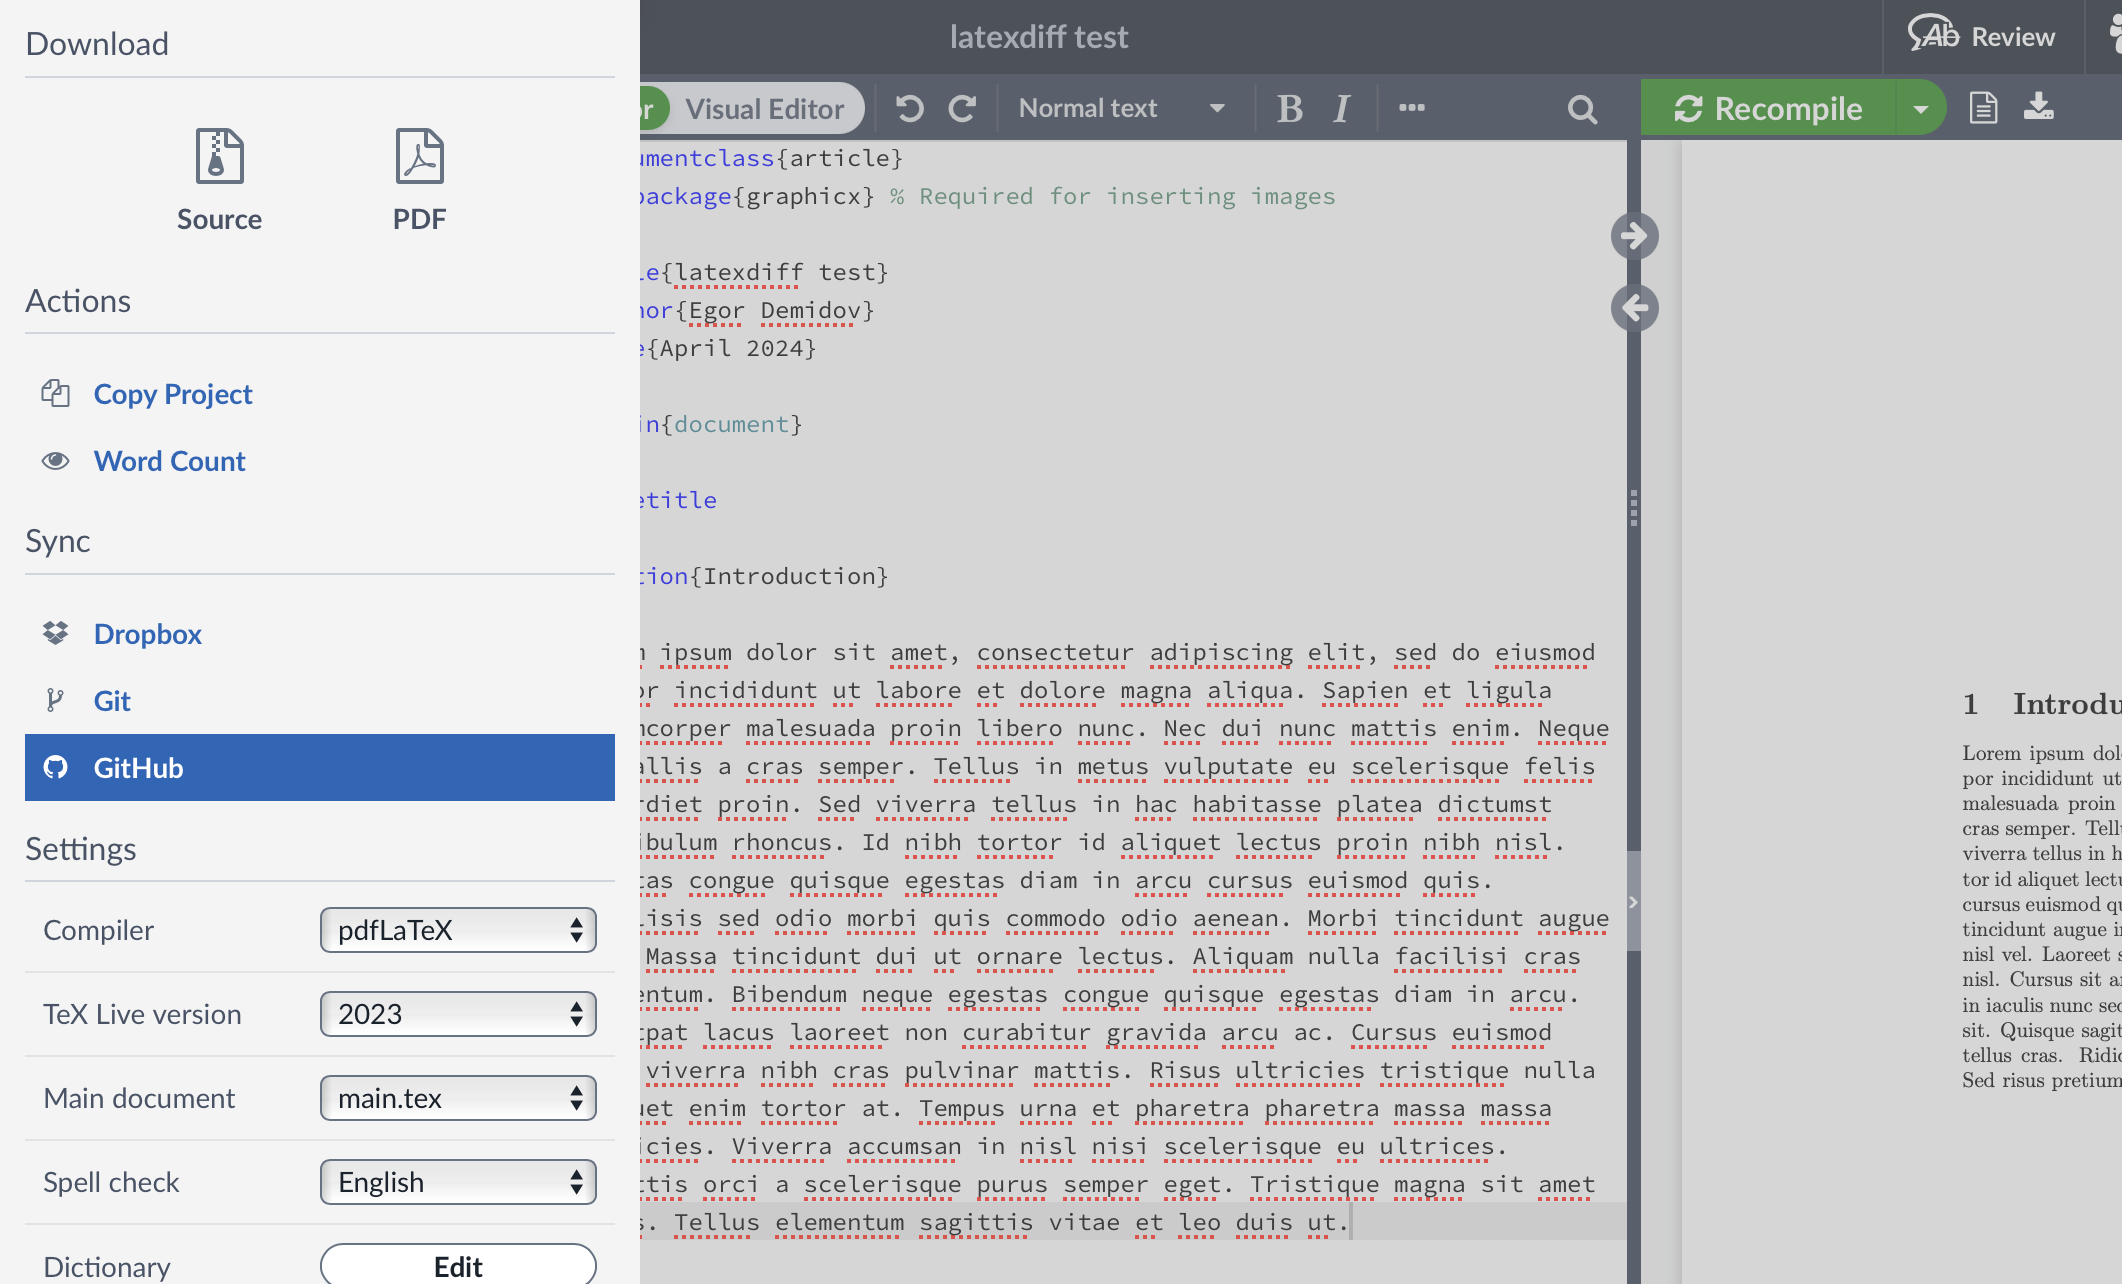
Task: Open Word Count
Action: point(169,460)
